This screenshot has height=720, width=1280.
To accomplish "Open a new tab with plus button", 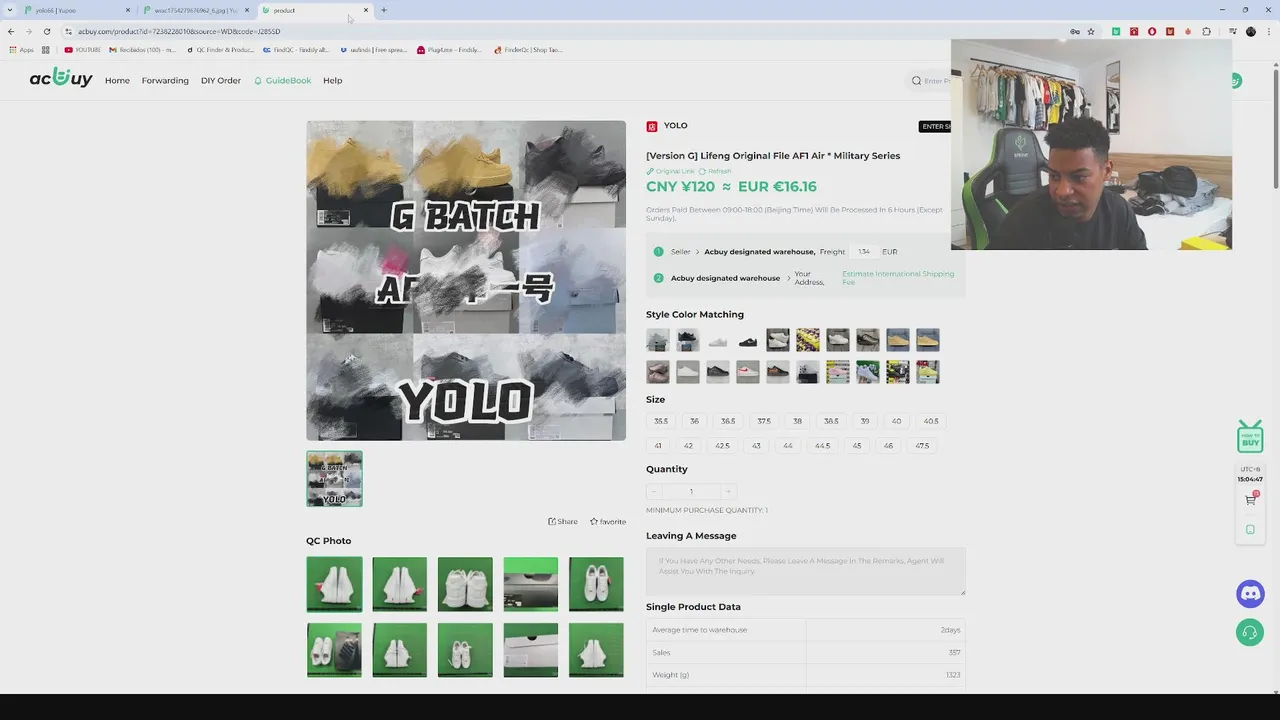I will click(384, 10).
